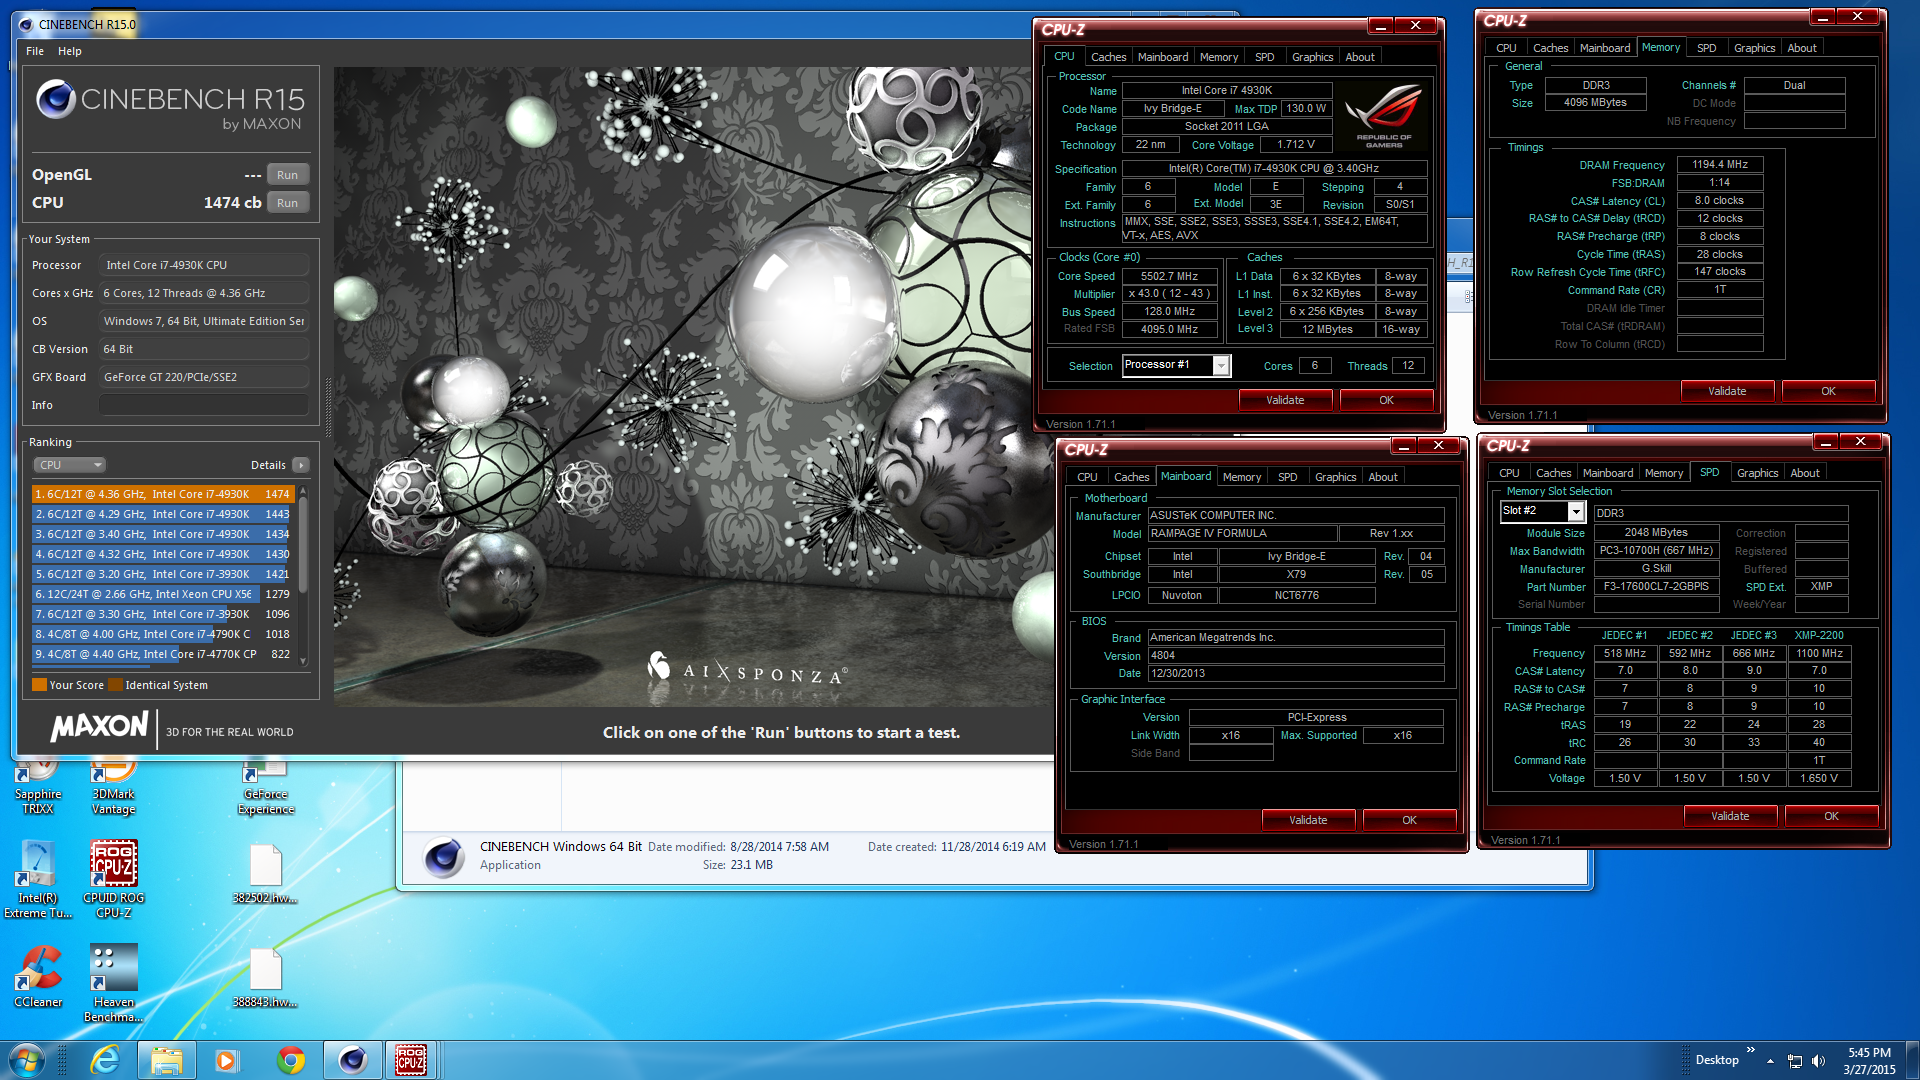Switch to Mainboard tab in CPU-Z SPD window

[1608, 473]
